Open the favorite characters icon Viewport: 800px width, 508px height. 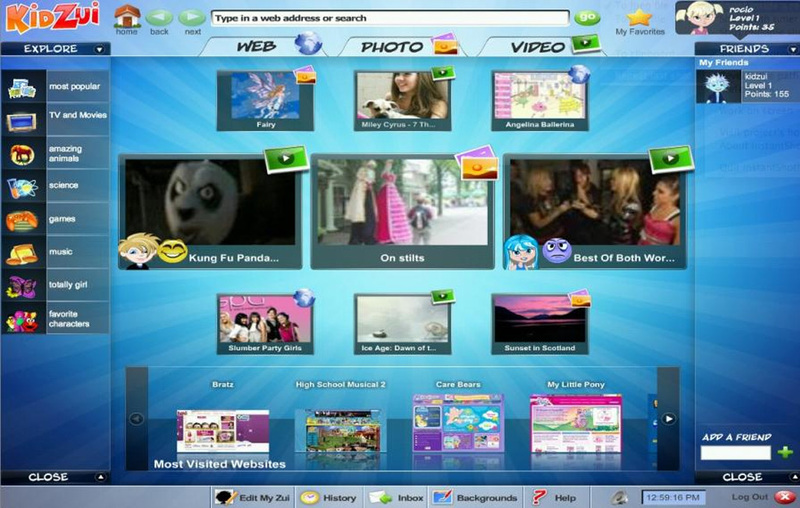click(22, 320)
